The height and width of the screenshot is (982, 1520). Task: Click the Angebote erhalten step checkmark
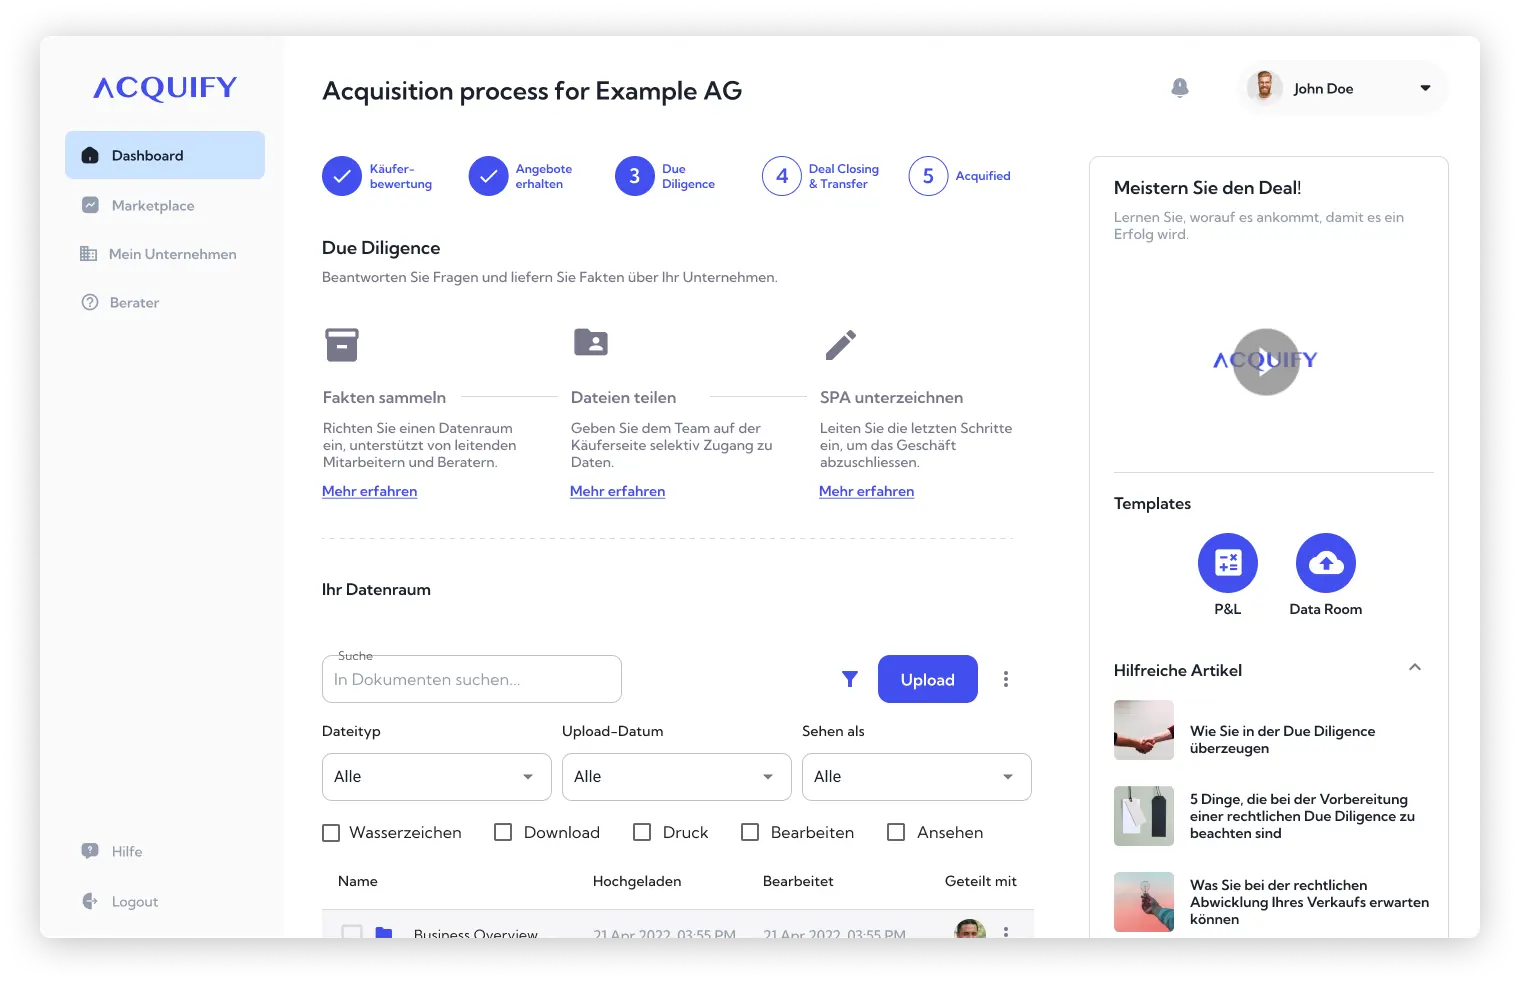coord(488,176)
